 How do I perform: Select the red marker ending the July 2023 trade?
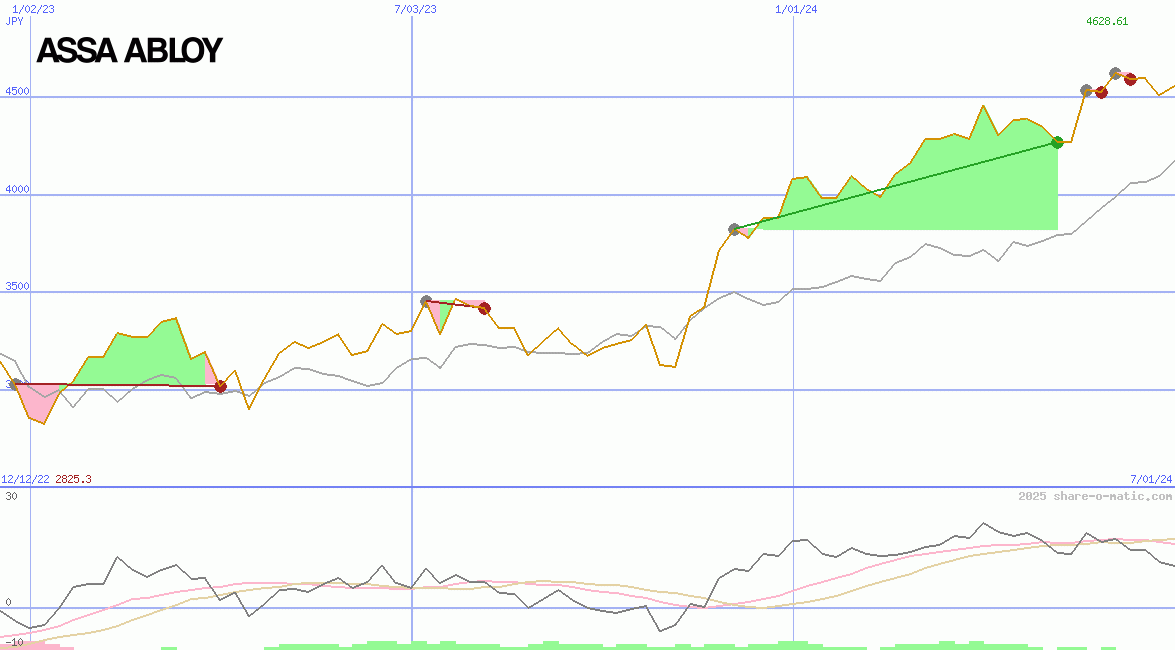pos(484,308)
